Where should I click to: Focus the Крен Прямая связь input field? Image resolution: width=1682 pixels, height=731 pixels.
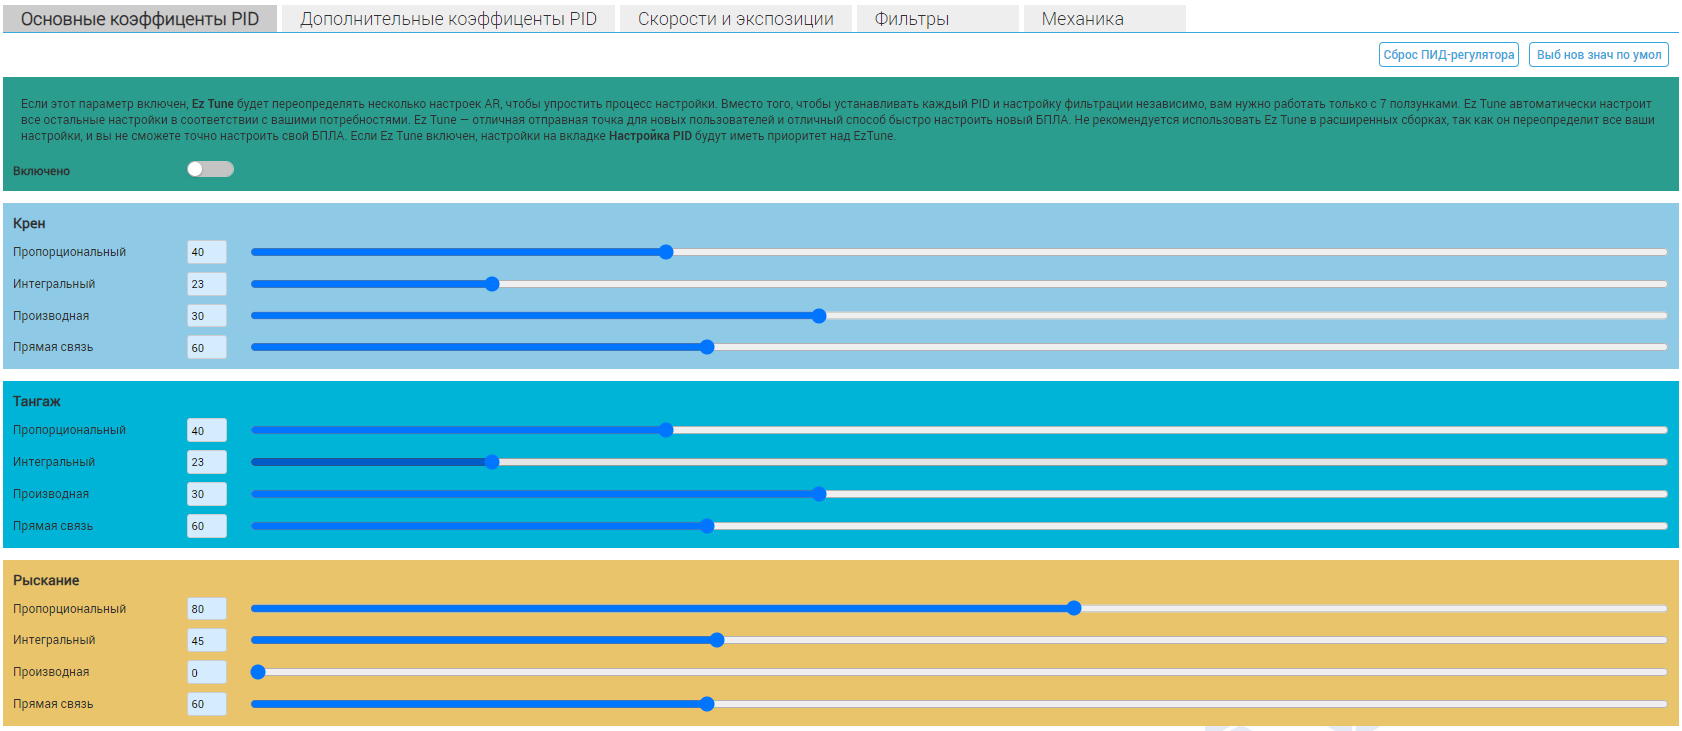207,348
